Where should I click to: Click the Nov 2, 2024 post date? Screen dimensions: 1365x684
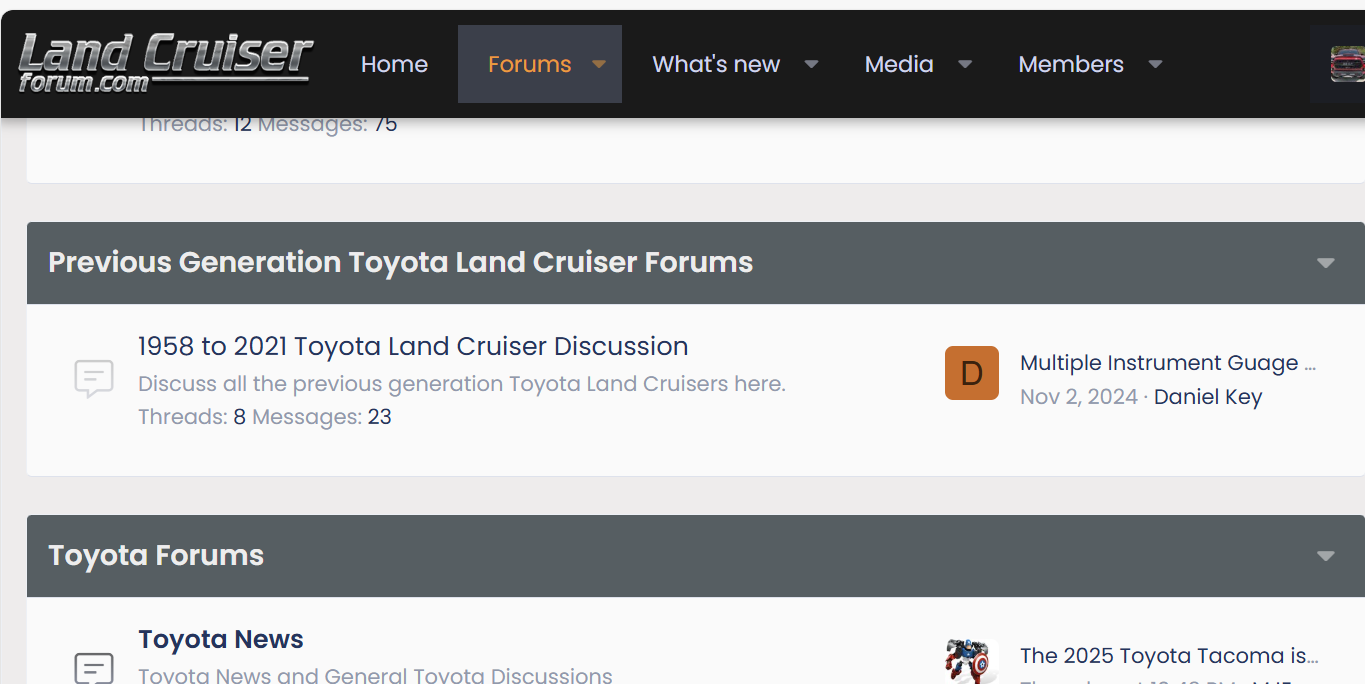pyautogui.click(x=1079, y=397)
